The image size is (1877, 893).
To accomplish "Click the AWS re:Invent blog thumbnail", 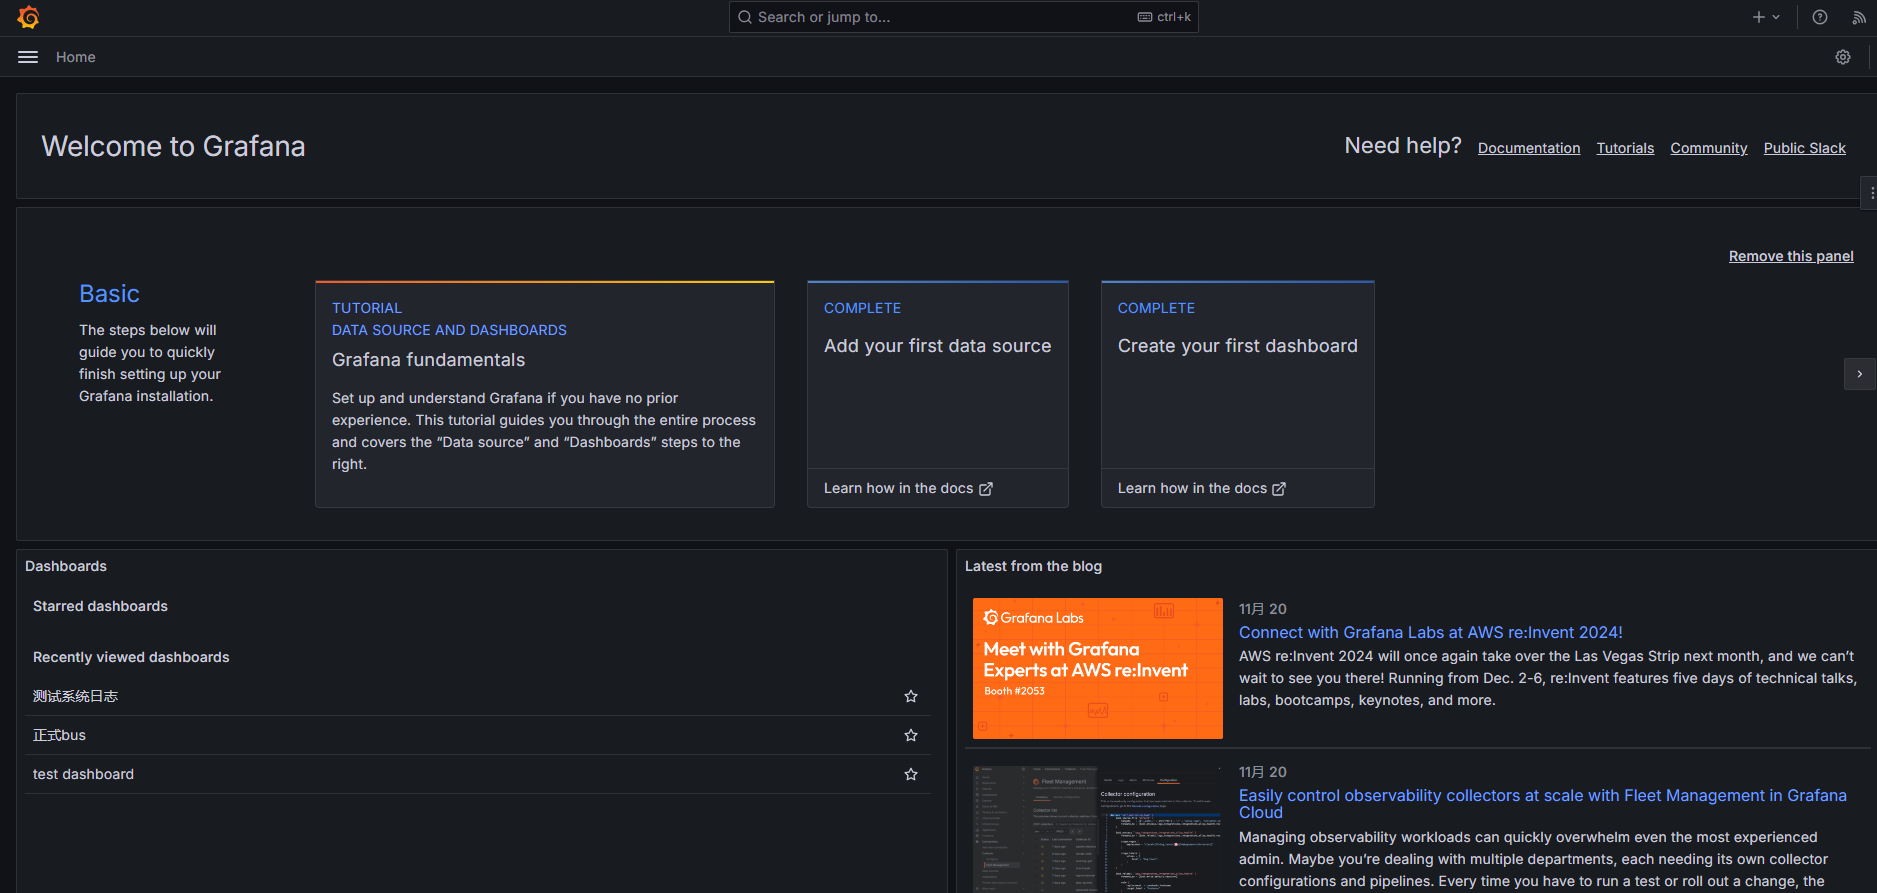I will (x=1098, y=668).
